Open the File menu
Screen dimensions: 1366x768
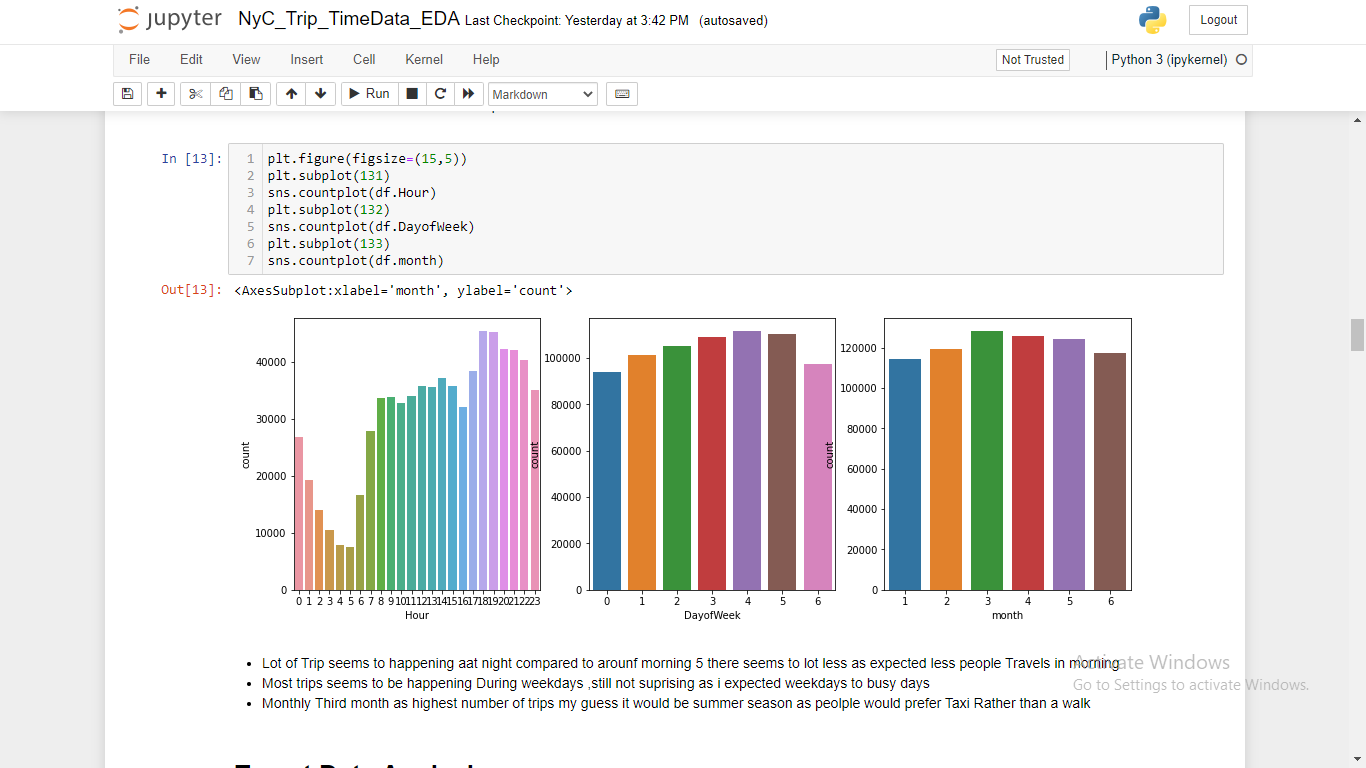click(139, 59)
